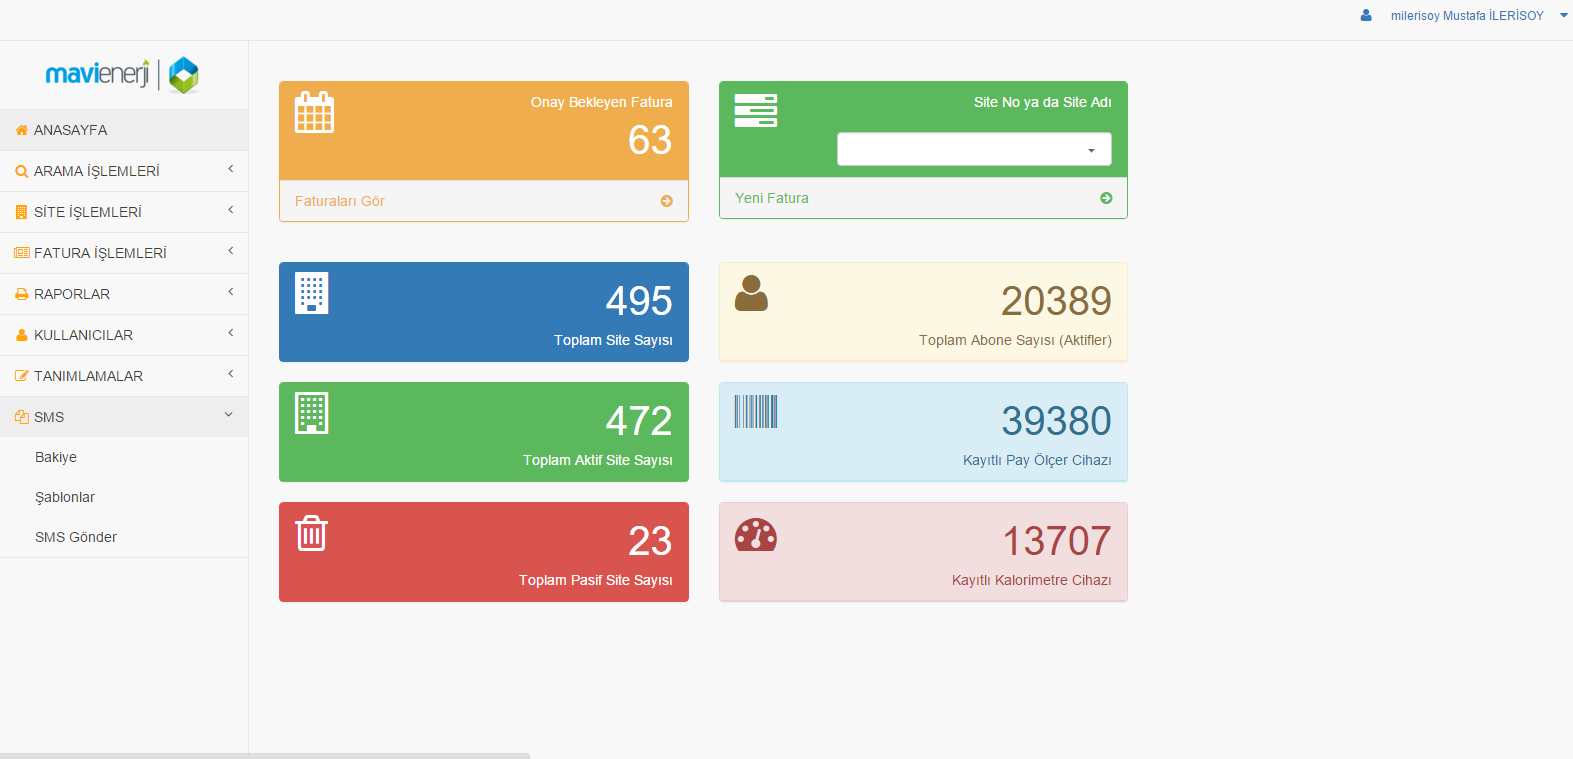
Task: Click the user icon beside KULLANICILAR
Action: [x=21, y=335]
